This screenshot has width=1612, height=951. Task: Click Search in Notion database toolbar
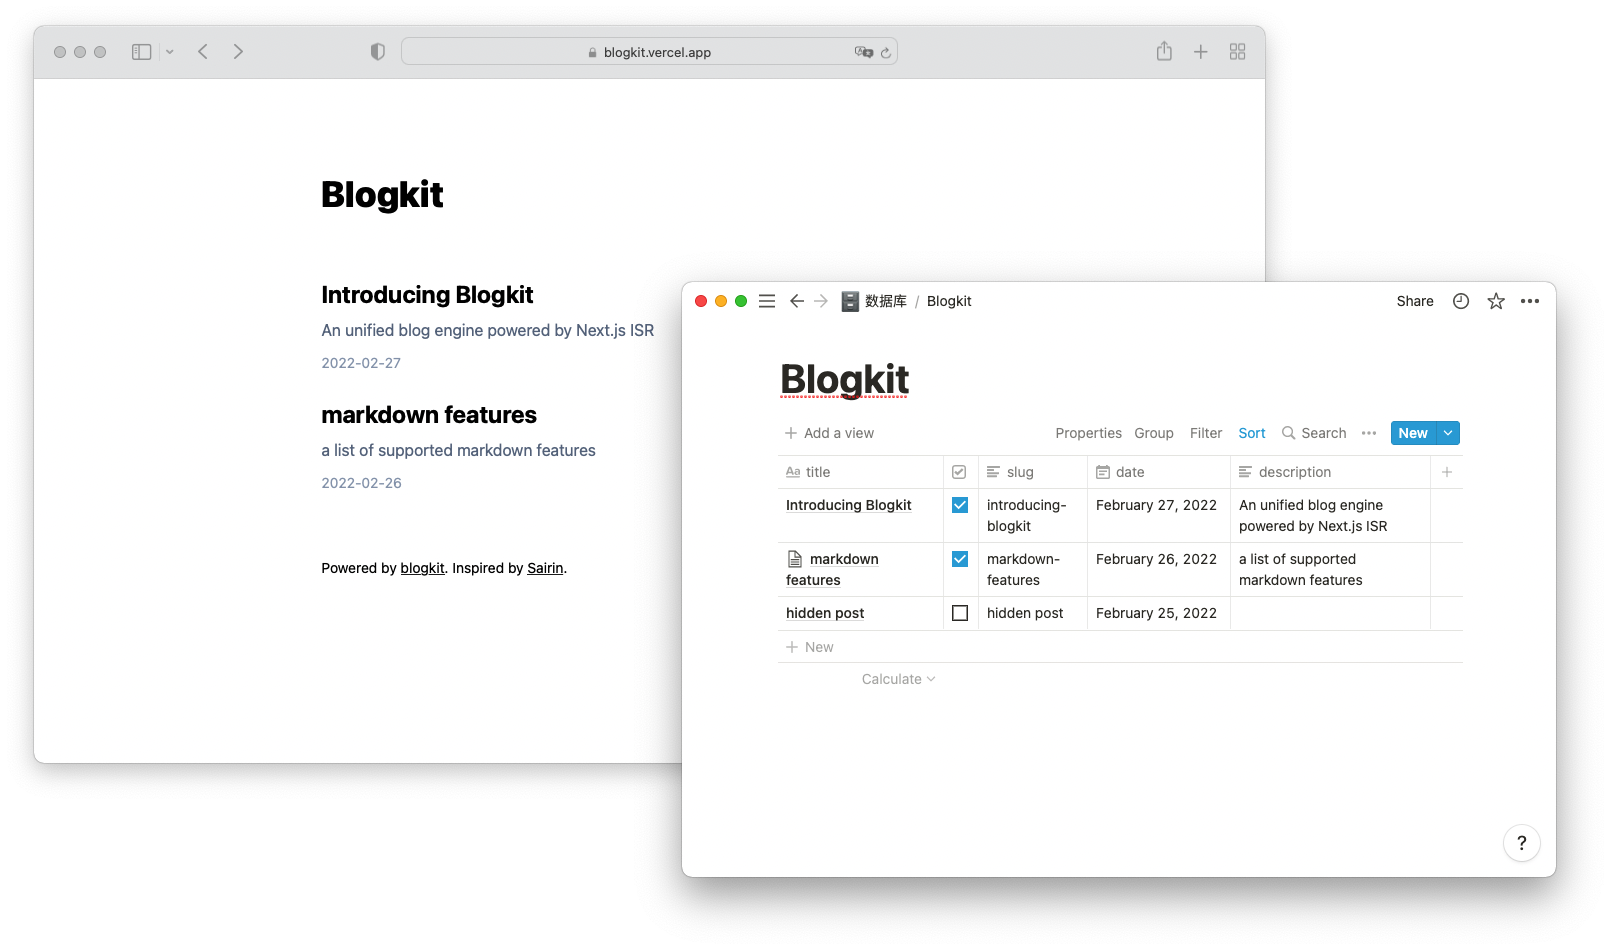[x=1314, y=433]
